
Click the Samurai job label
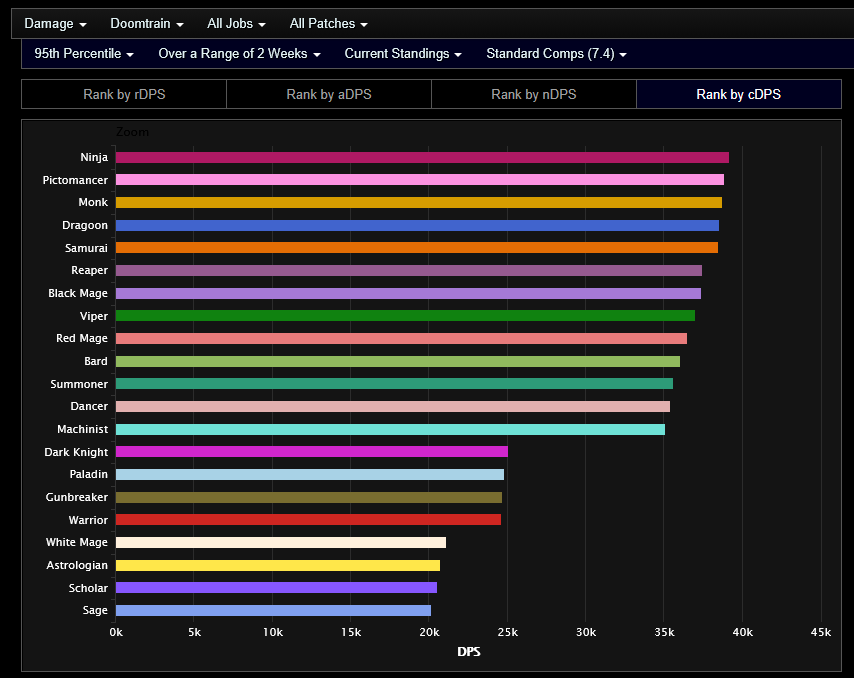coord(86,248)
